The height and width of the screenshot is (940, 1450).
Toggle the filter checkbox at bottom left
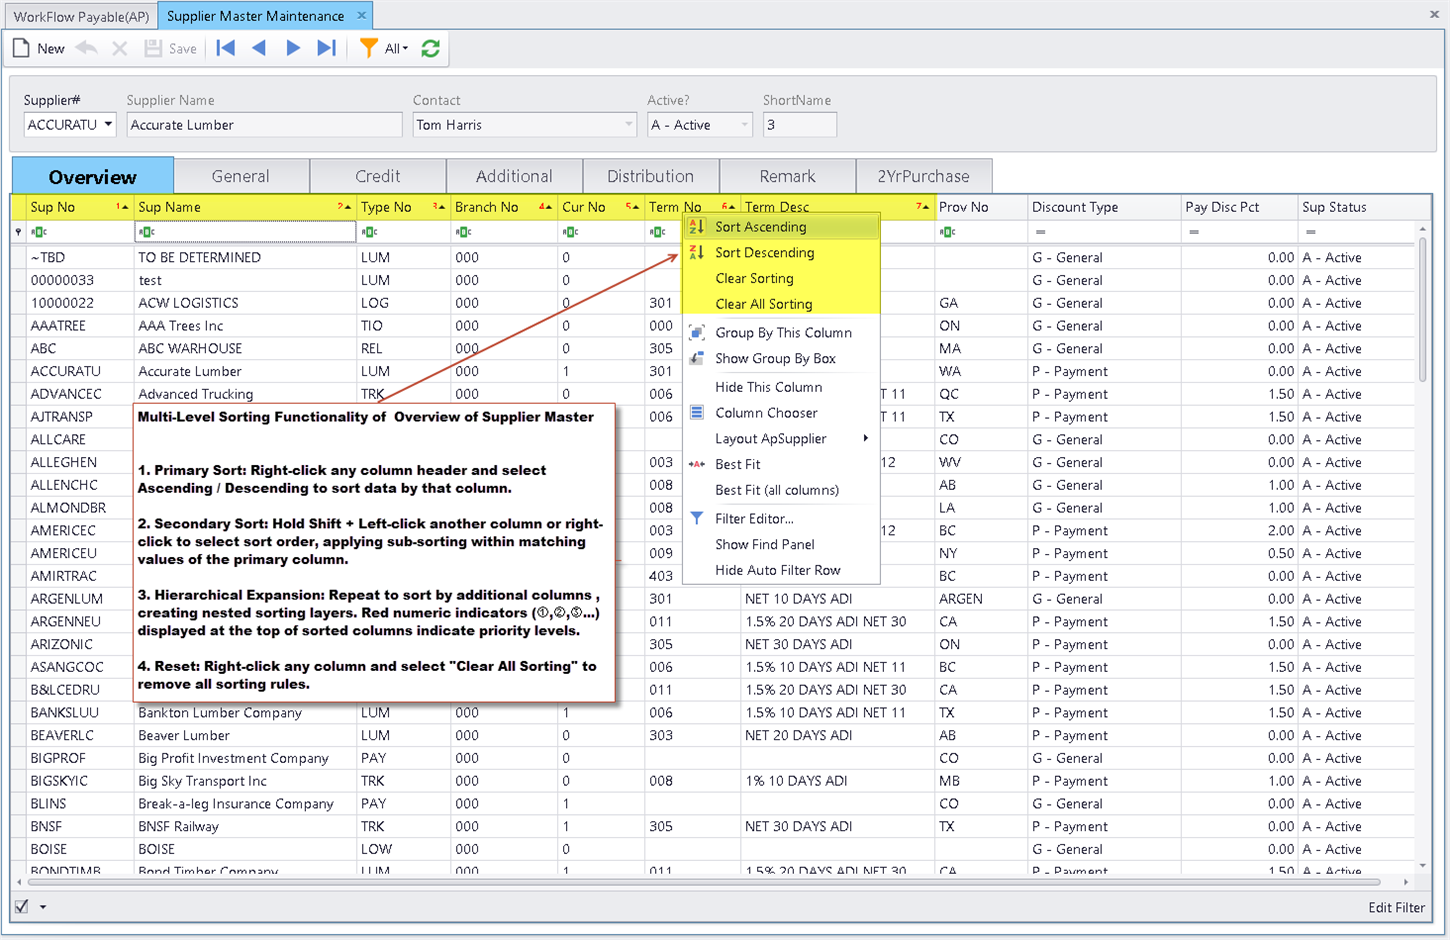(21, 906)
